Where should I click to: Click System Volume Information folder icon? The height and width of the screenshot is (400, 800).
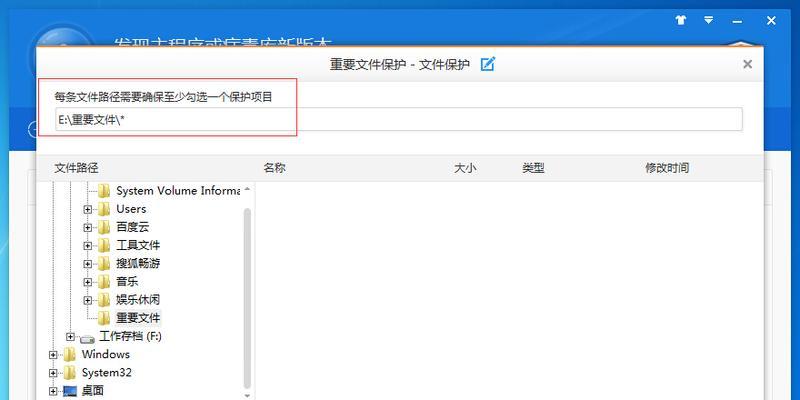pos(104,191)
